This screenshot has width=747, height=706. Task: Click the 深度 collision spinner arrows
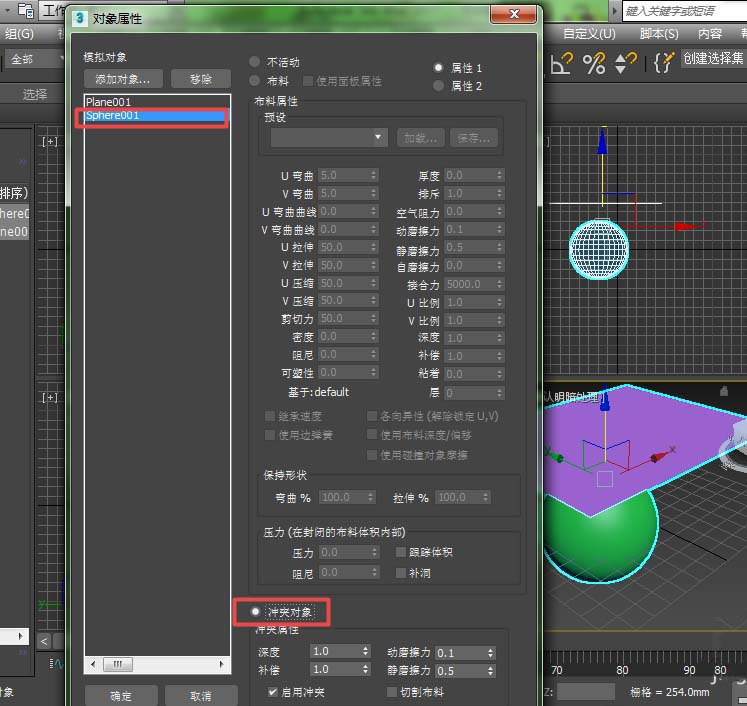coord(365,651)
